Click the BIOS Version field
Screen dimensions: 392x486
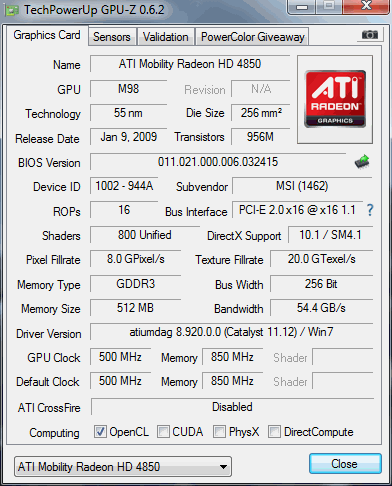tap(218, 162)
